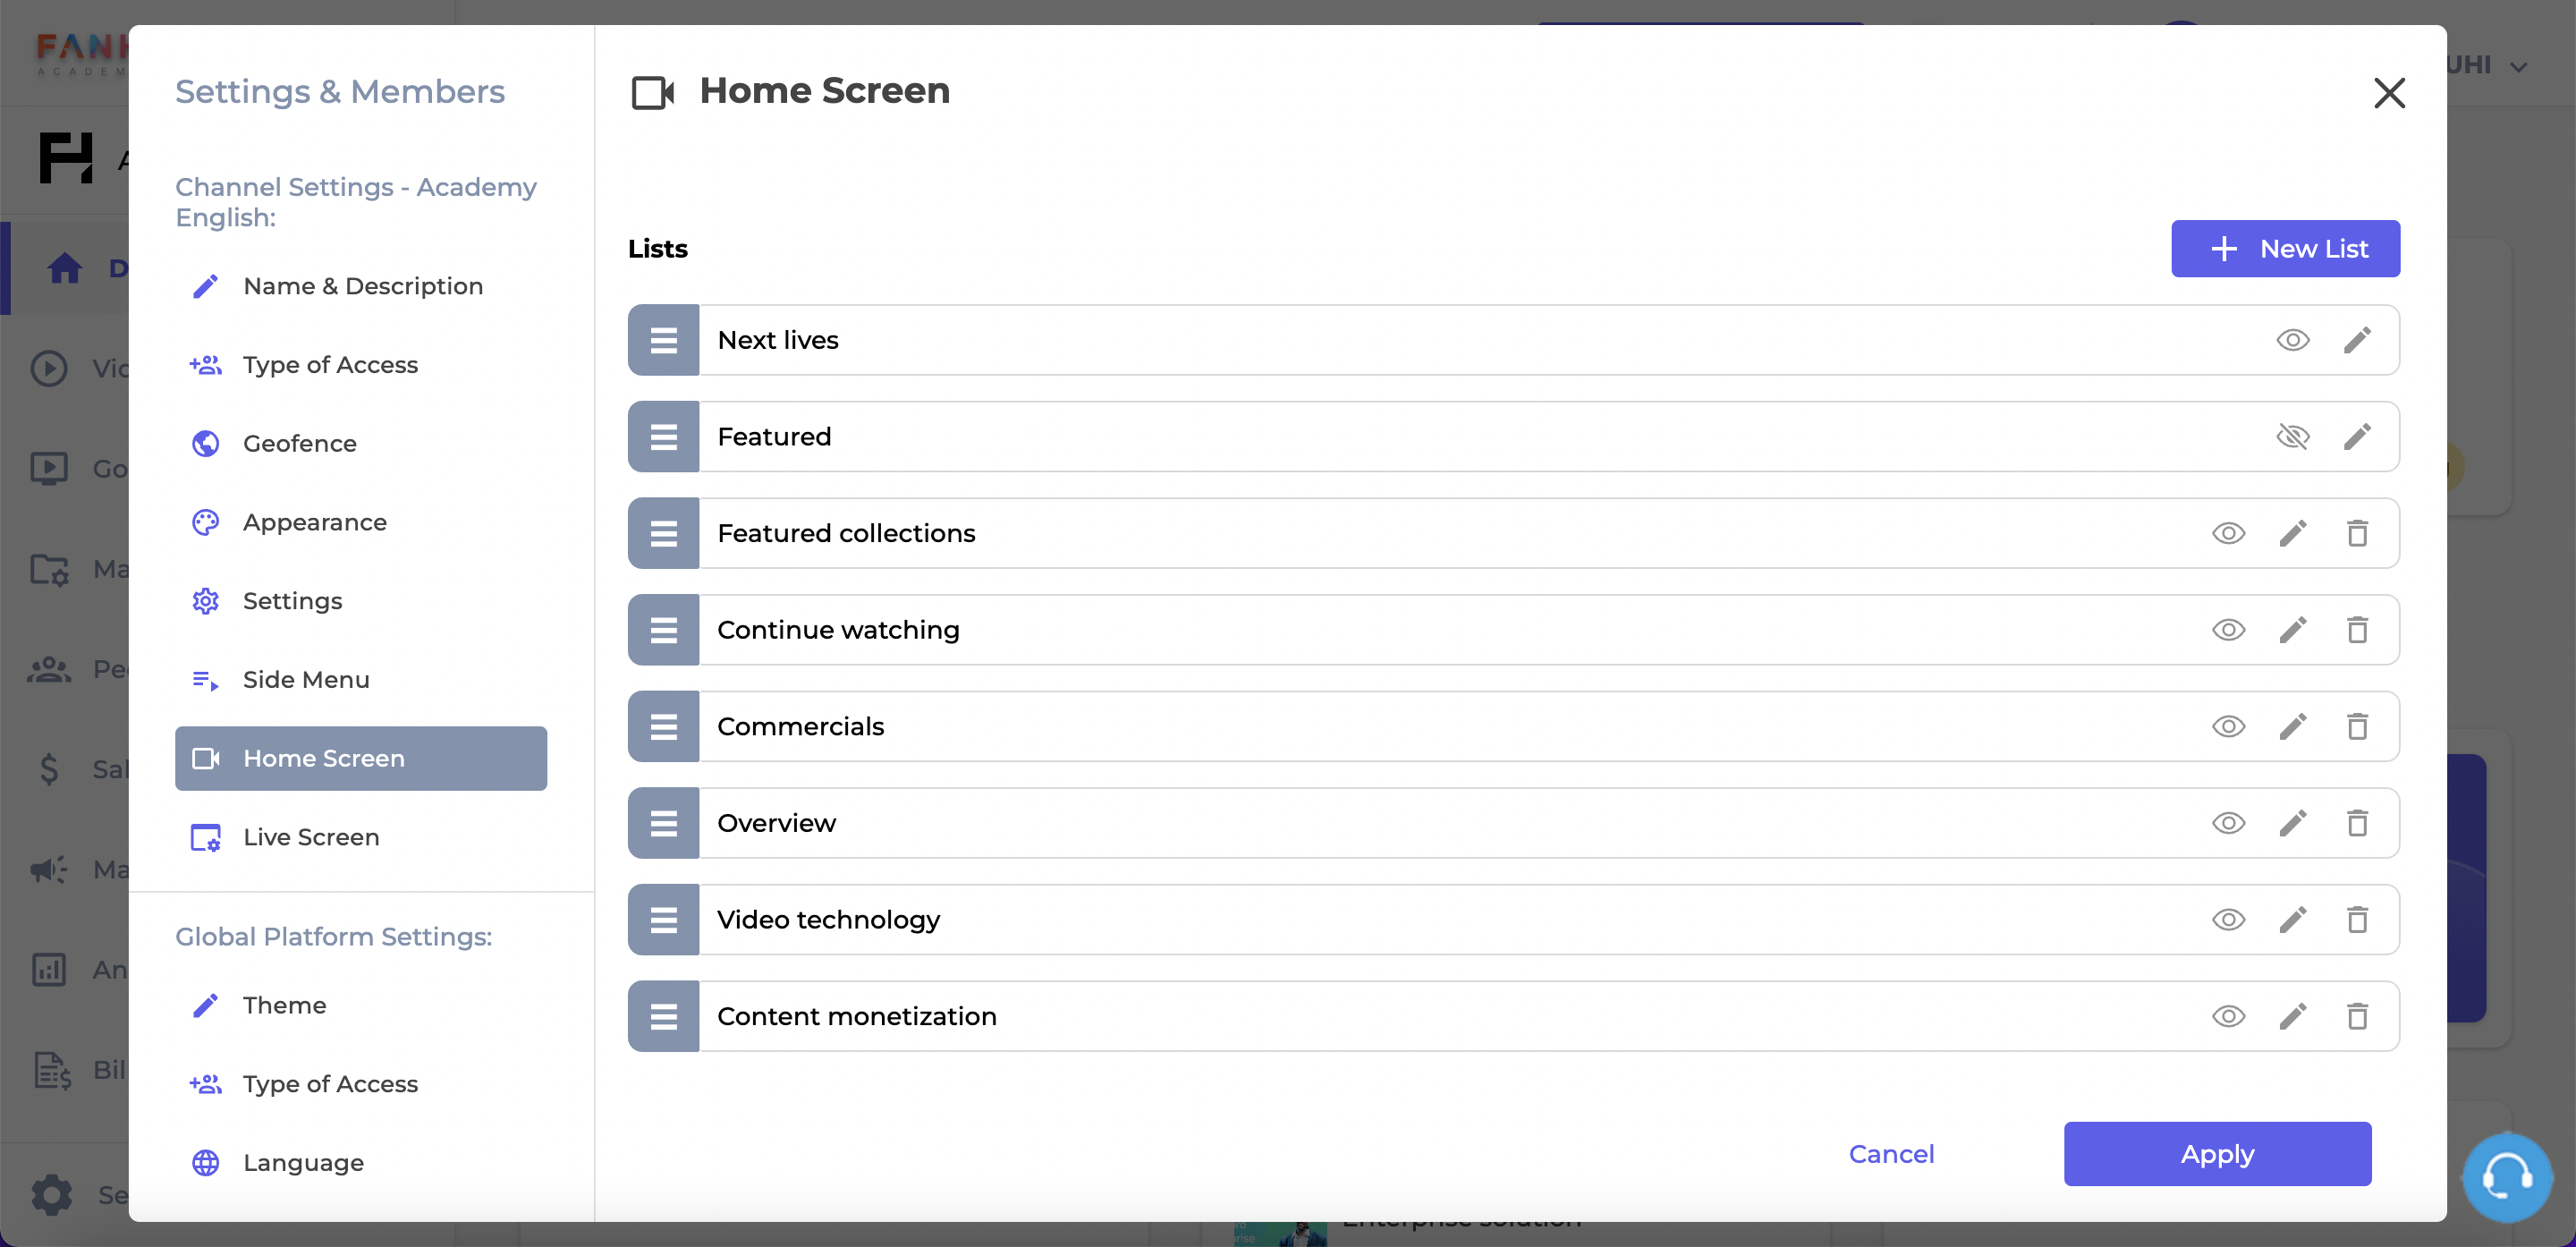
Task: Click the drag handle icon for 'Next lives'
Action: [662, 340]
